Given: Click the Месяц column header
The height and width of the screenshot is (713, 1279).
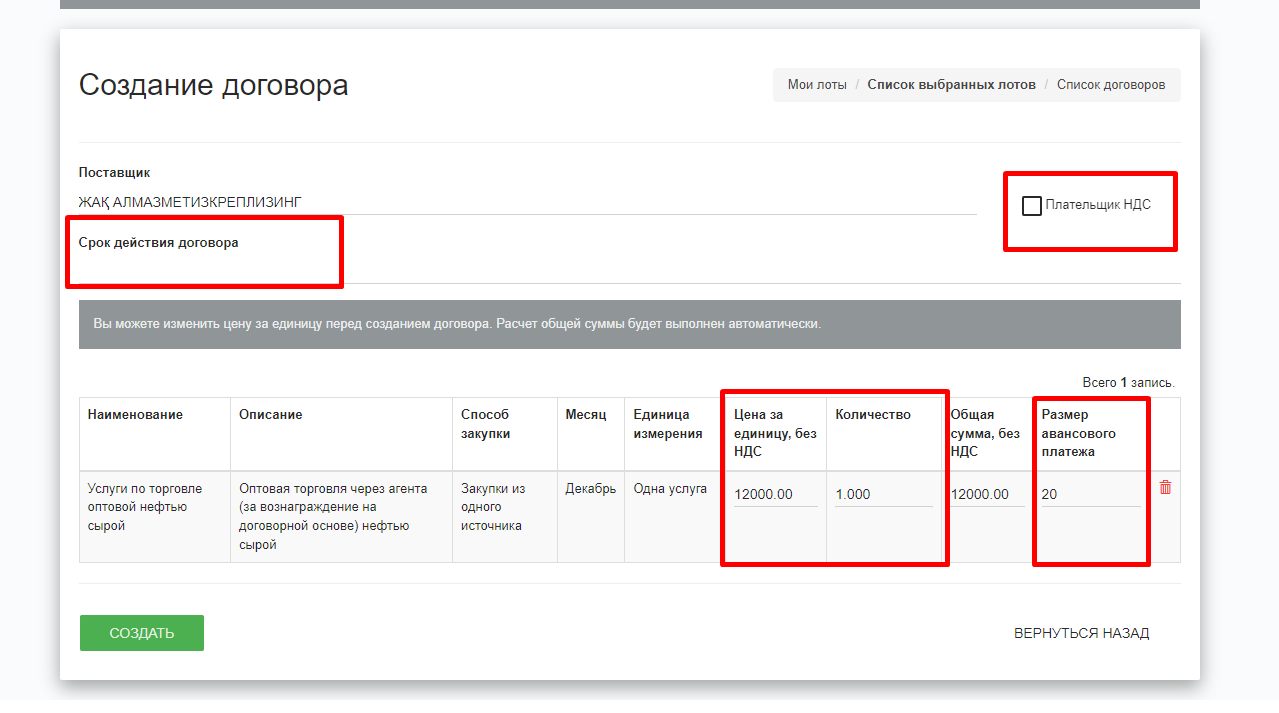Looking at the screenshot, I should pos(586,415).
